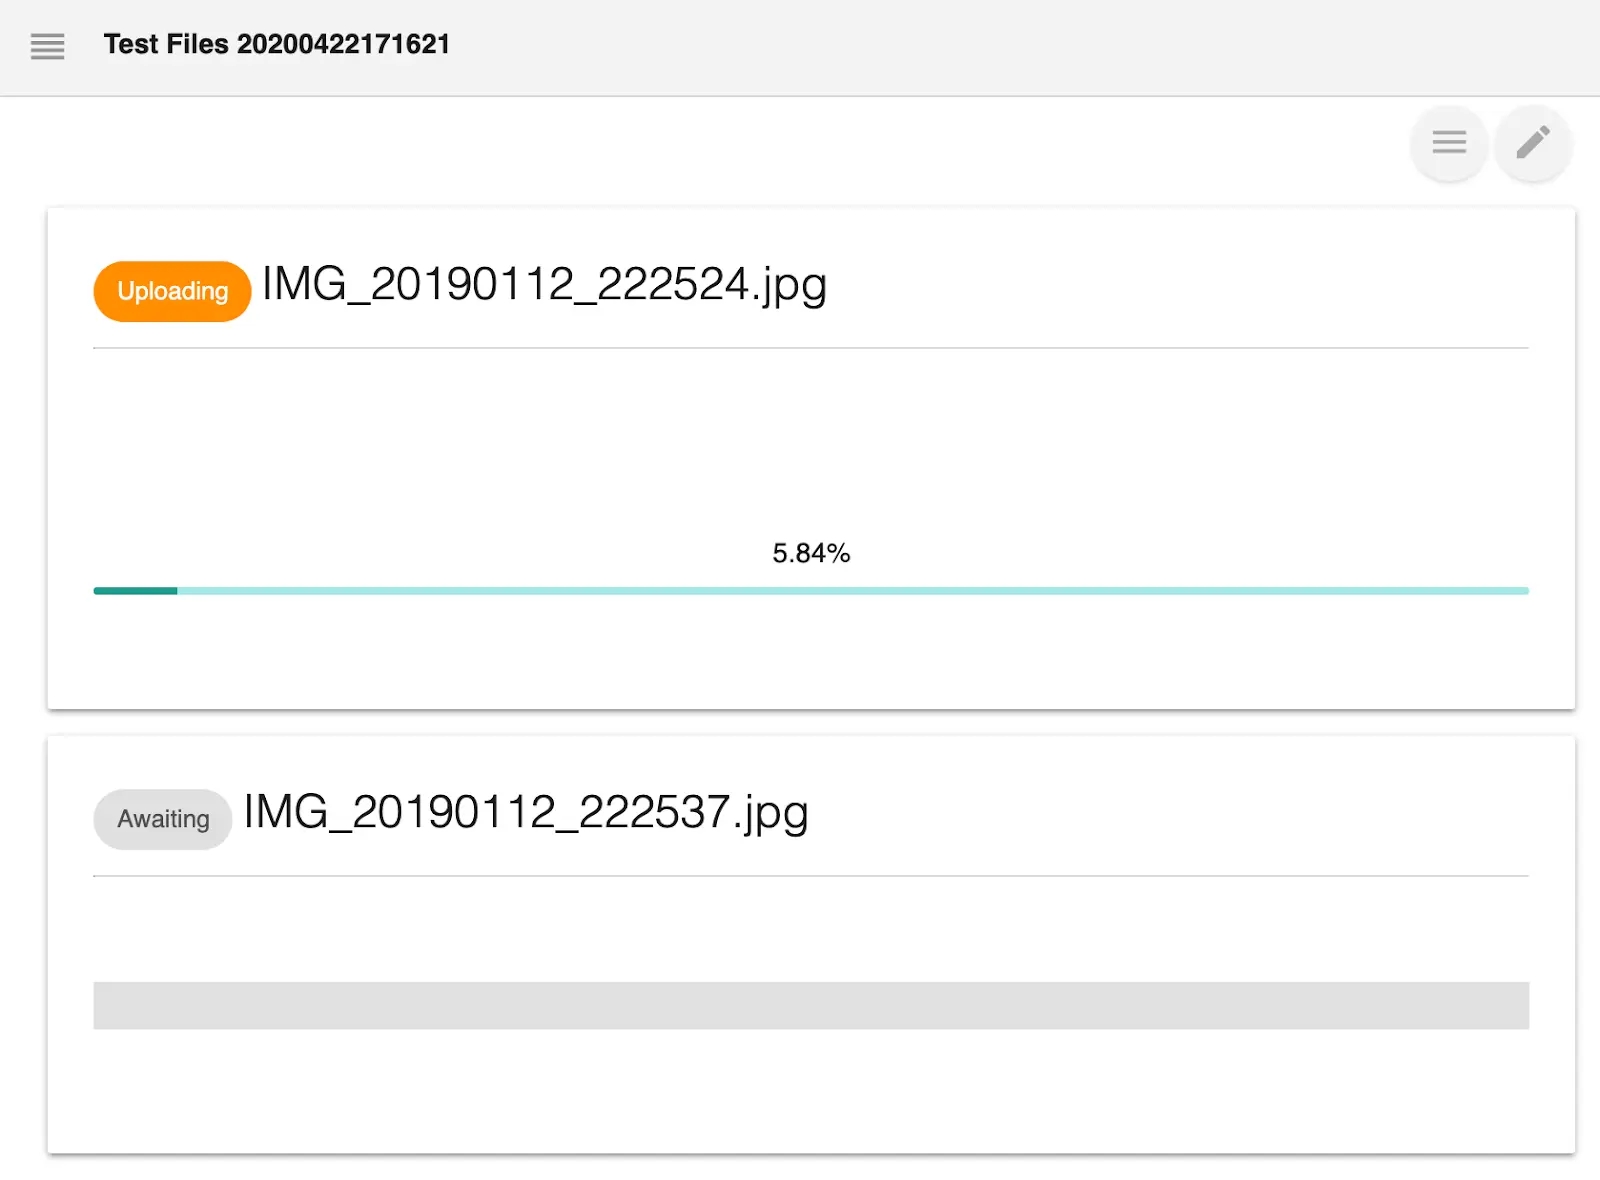
Task: Click the Test Files 20200422171621 title
Action: (x=277, y=44)
